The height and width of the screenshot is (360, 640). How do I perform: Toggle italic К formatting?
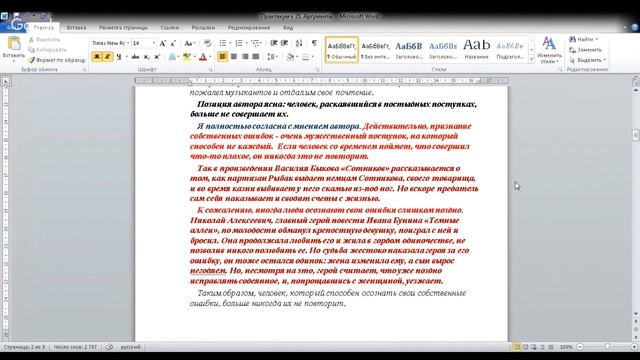coord(107,57)
